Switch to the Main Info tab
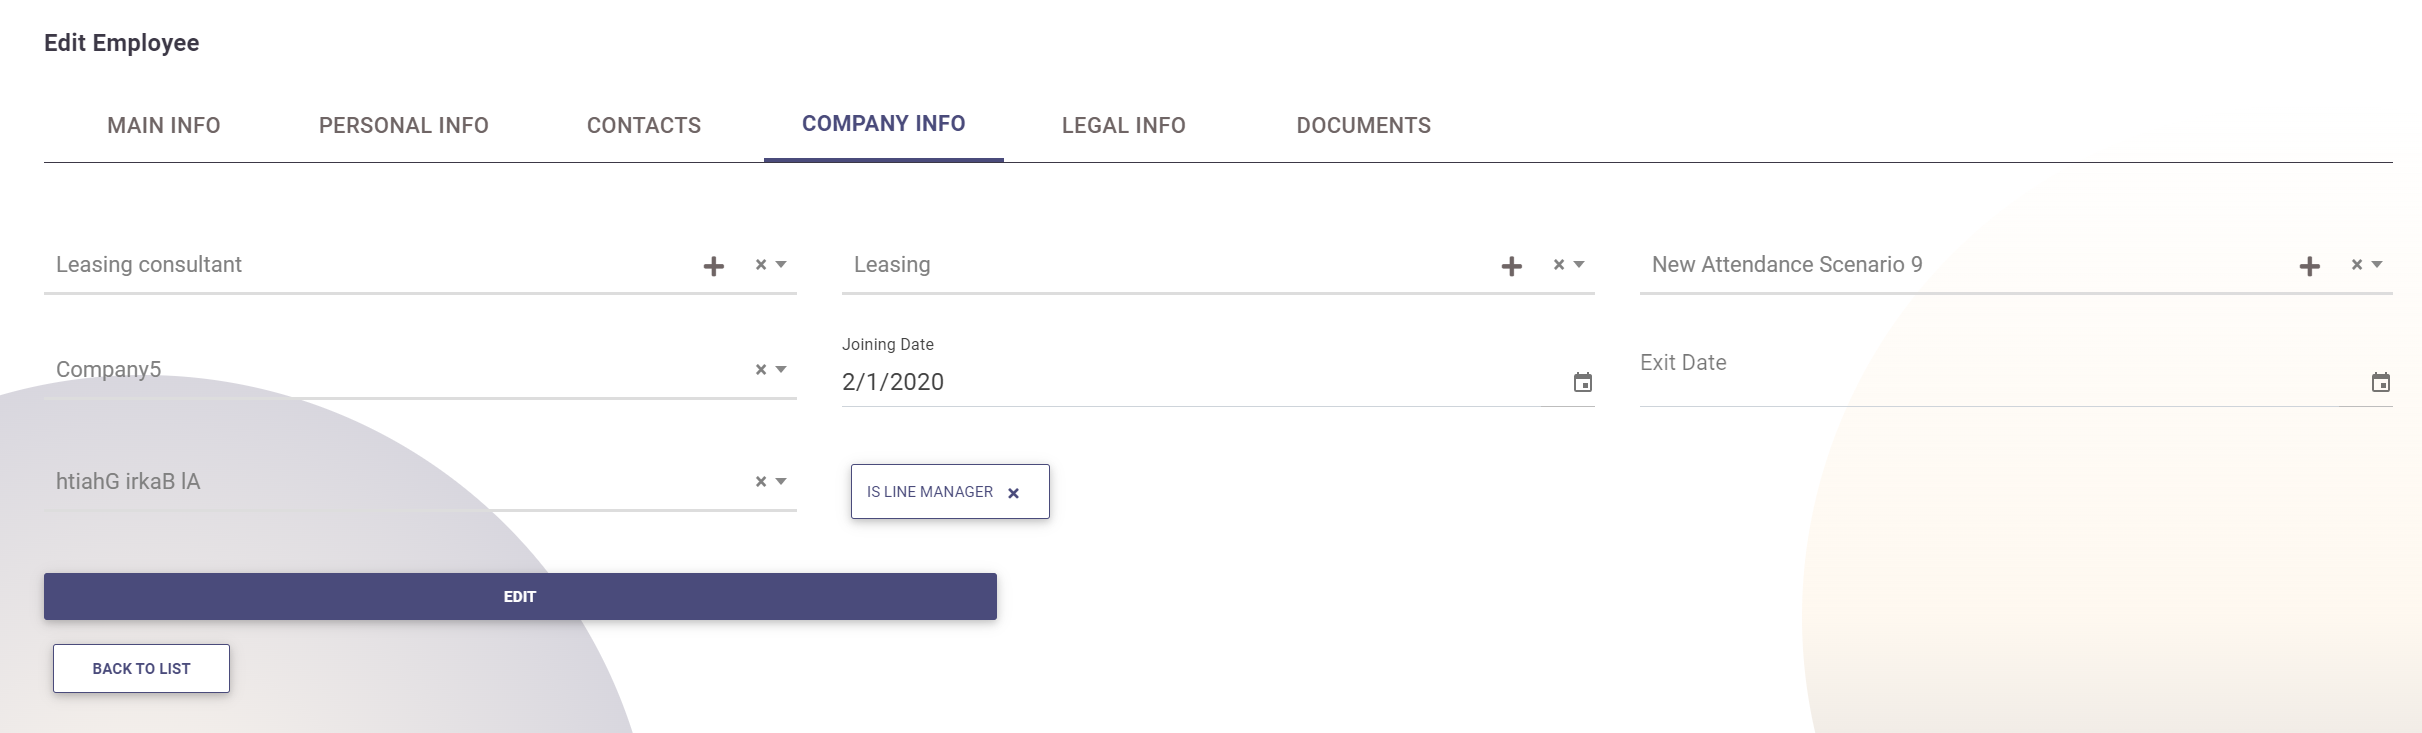2422x733 pixels. pyautogui.click(x=164, y=126)
